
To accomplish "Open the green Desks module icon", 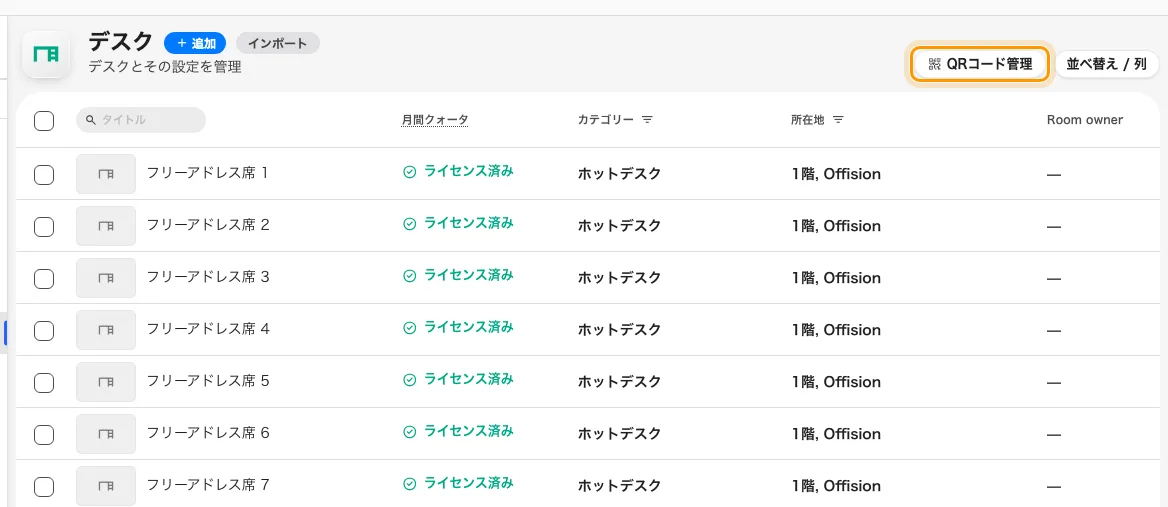I will [x=47, y=54].
